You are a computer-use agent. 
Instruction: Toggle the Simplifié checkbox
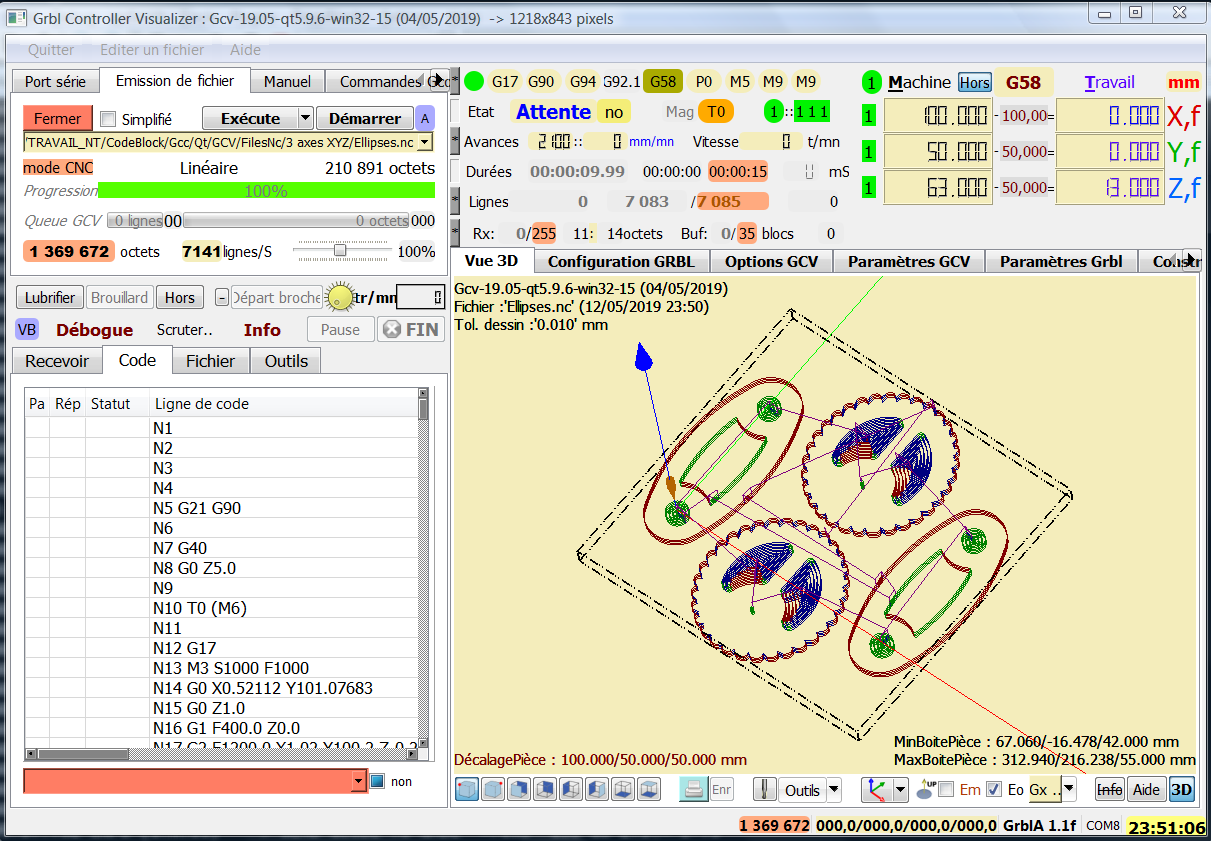(x=110, y=119)
